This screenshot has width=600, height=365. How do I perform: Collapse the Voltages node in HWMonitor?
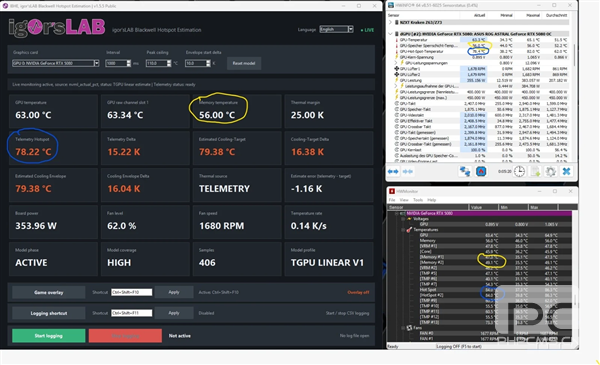pyautogui.click(x=403, y=219)
